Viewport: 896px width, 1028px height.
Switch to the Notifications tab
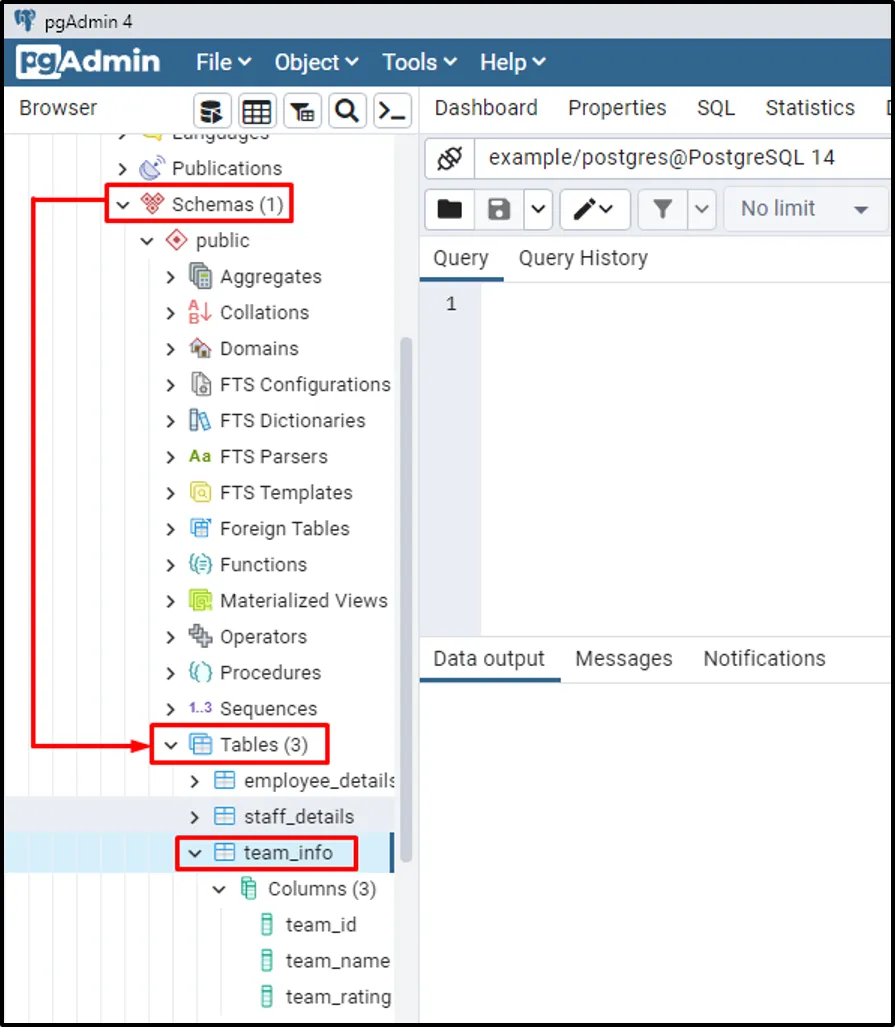click(764, 658)
